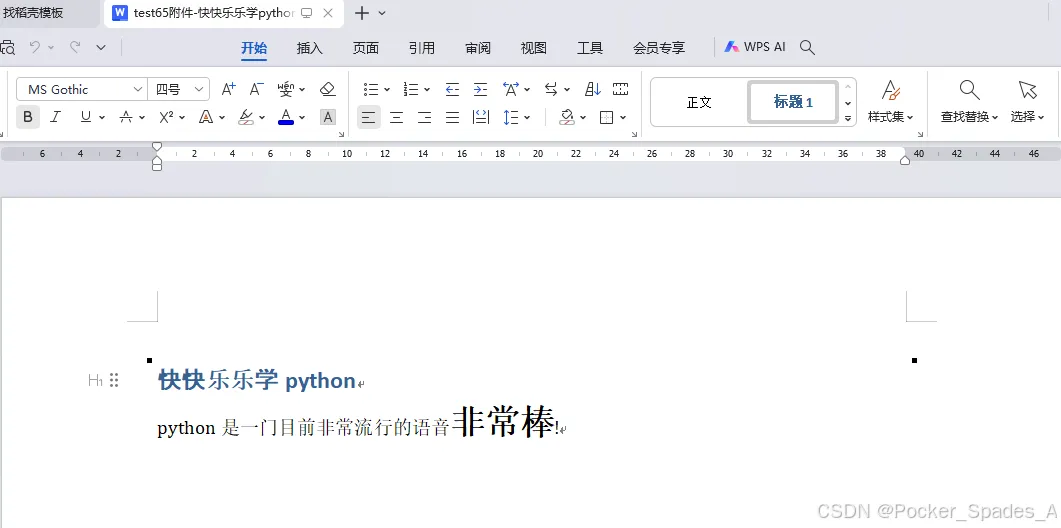
Task: Click the right indent marker on ruler
Action: [905, 160]
